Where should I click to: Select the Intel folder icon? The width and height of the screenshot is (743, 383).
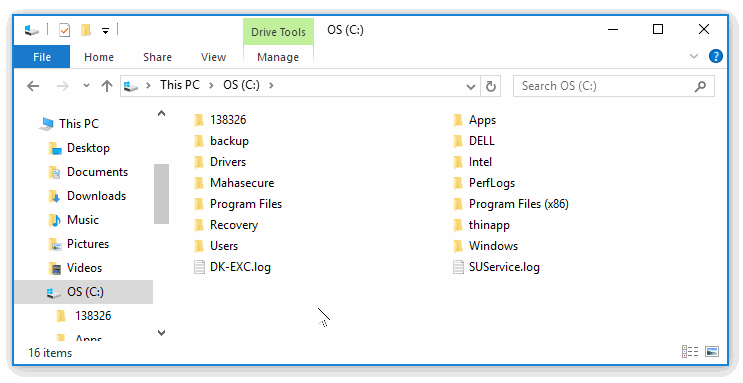458,162
